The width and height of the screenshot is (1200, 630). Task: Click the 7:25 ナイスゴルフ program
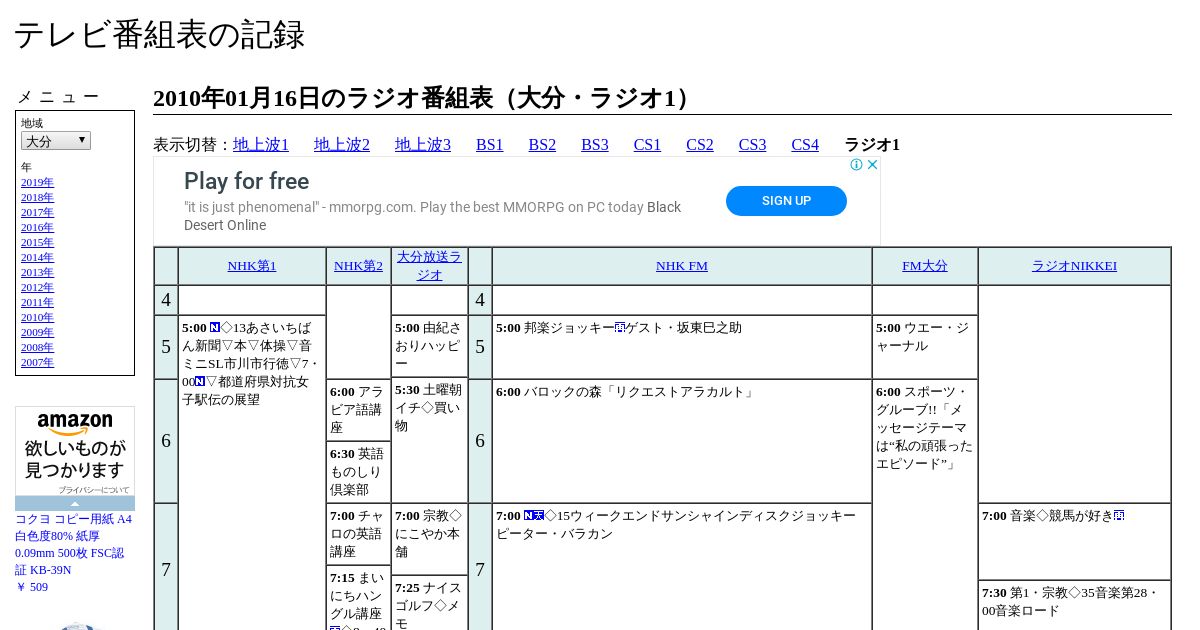[429, 603]
